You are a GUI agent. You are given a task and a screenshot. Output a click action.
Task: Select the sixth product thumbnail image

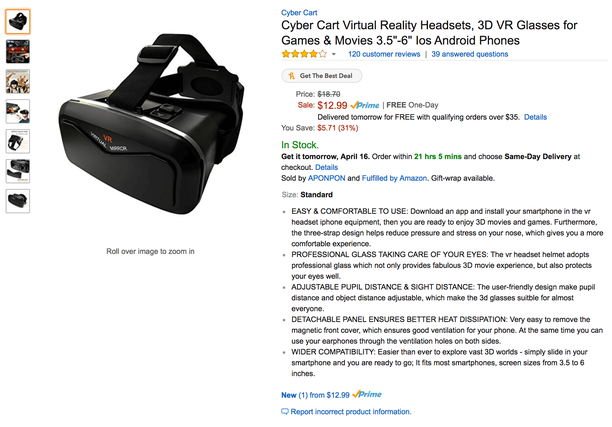18,171
